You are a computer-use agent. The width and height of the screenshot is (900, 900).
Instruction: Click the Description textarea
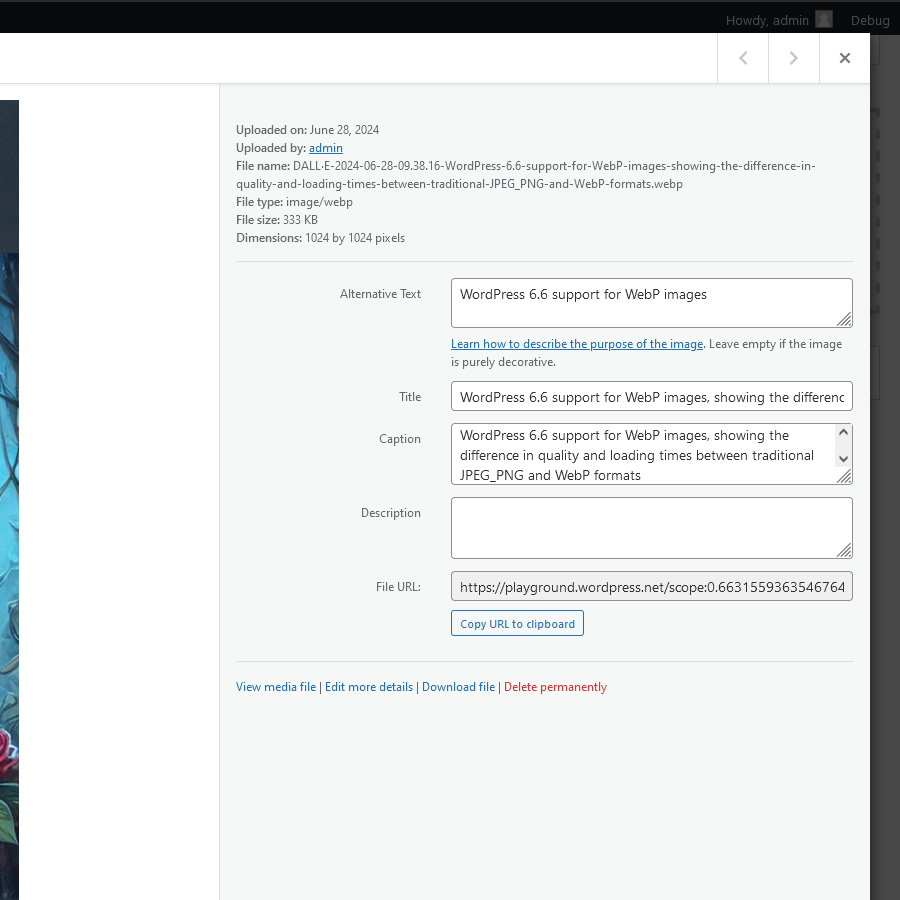pos(651,528)
